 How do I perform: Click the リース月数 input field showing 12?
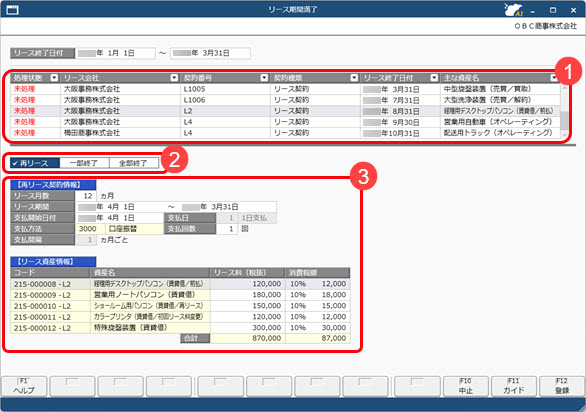[x=86, y=196]
